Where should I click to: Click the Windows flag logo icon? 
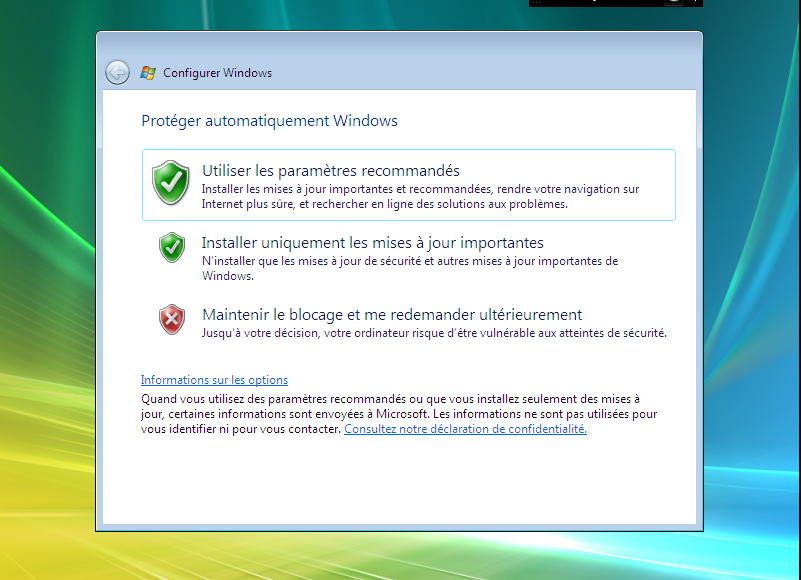[148, 73]
